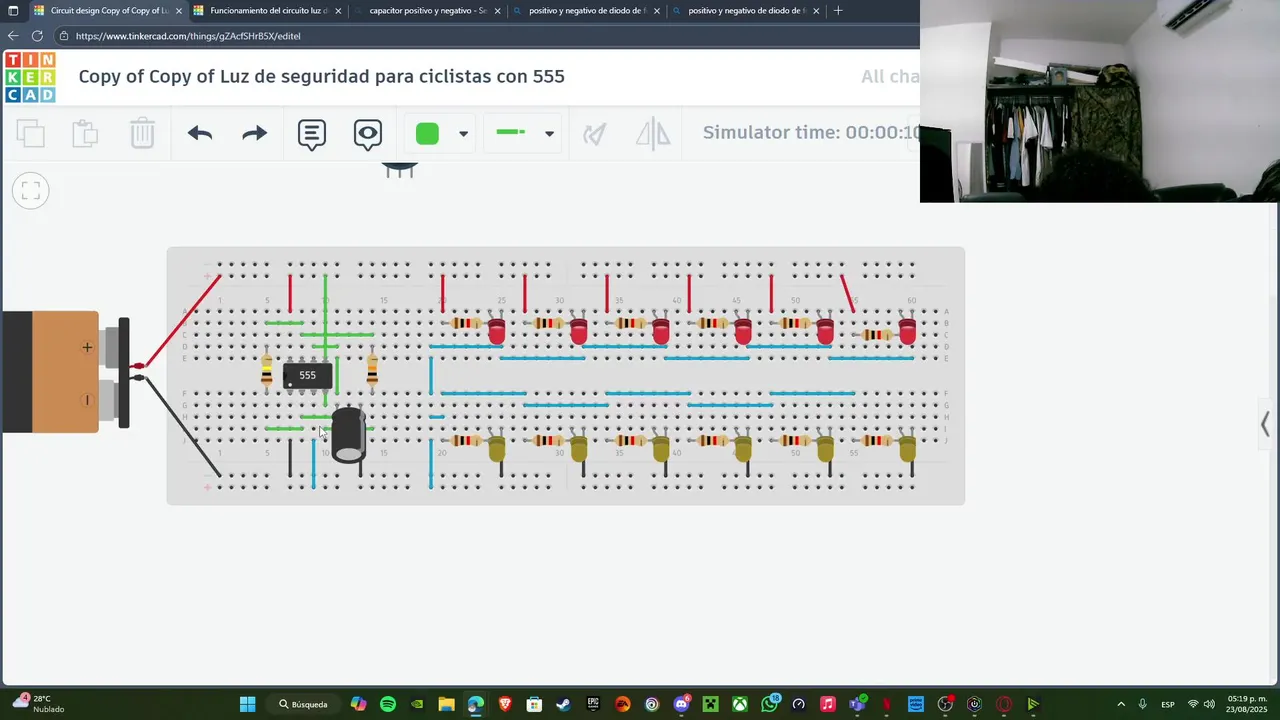Open the Notes annotation tool
This screenshot has width=1280, height=720.
point(312,134)
